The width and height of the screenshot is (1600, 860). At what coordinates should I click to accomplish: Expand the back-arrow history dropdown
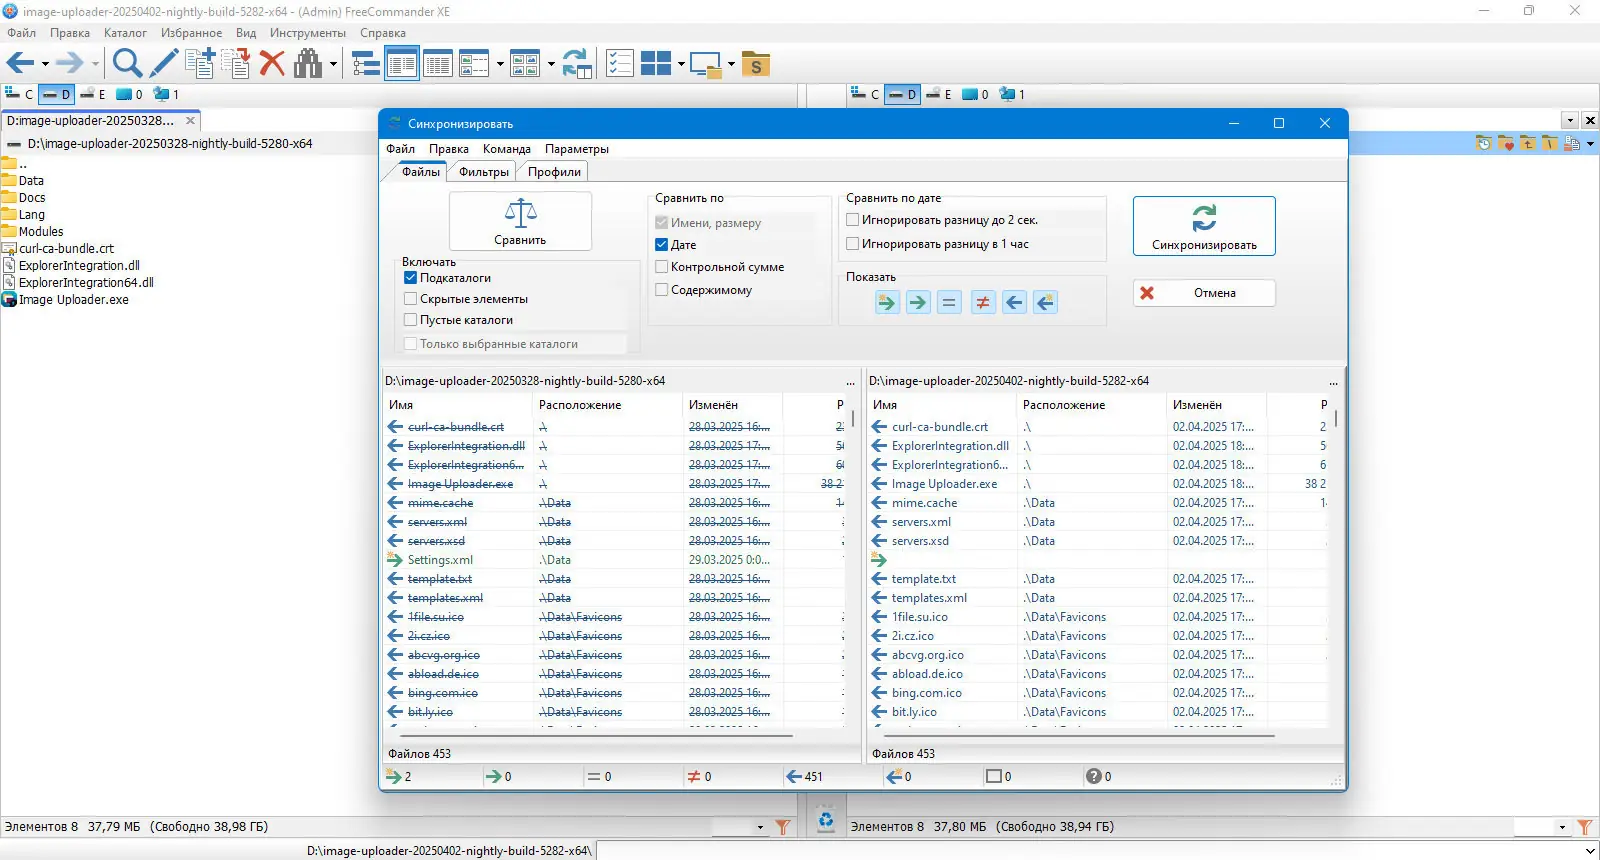(45, 65)
